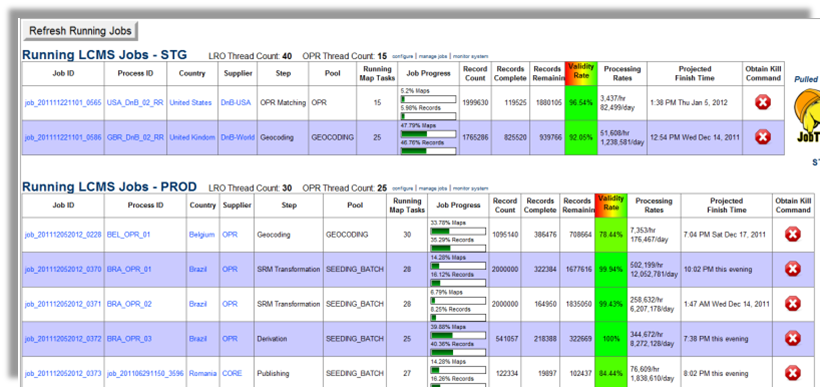
Task: Open job_201112052012_0371 link
Action: [63, 304]
